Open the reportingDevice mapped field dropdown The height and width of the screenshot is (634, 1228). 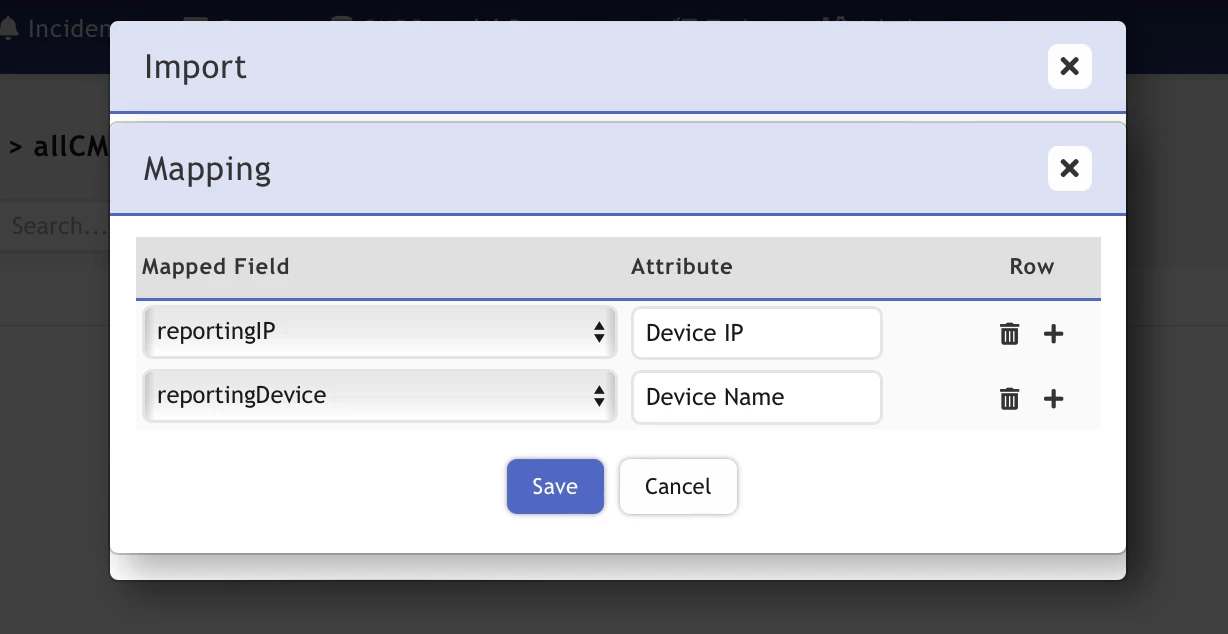tap(379, 396)
